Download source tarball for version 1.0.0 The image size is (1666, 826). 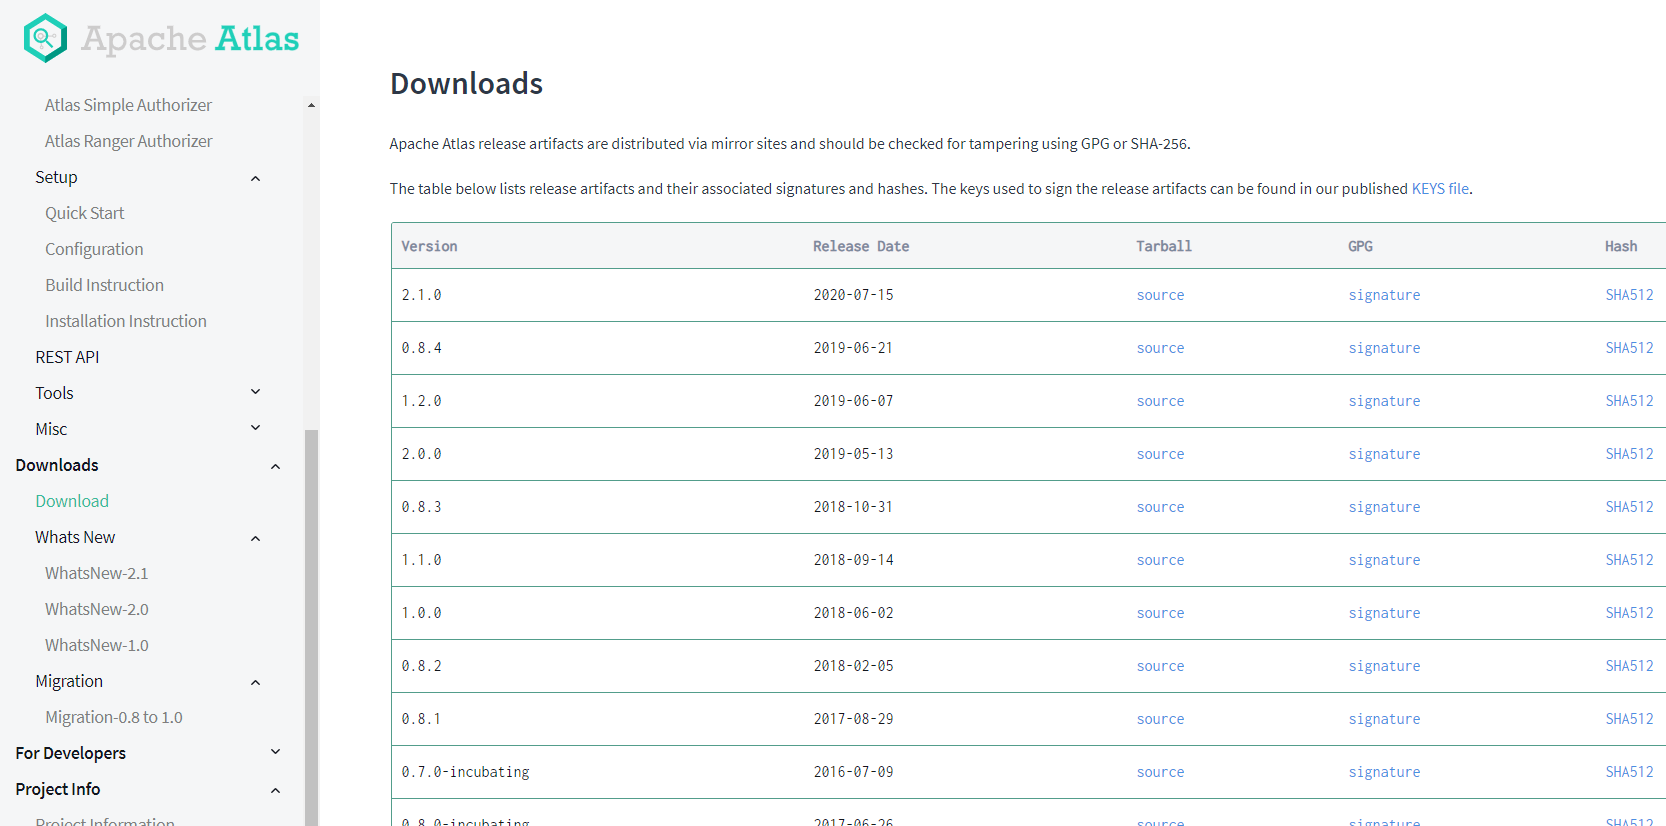click(1160, 613)
